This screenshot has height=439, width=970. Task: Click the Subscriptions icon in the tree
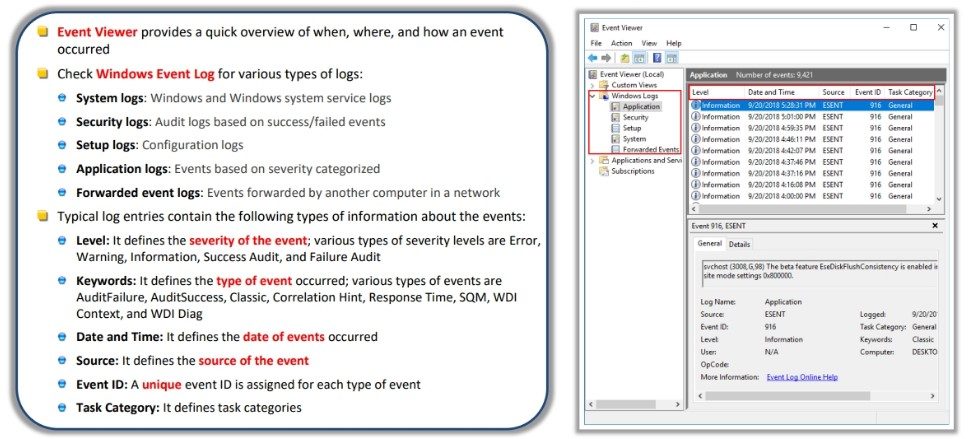tap(604, 171)
